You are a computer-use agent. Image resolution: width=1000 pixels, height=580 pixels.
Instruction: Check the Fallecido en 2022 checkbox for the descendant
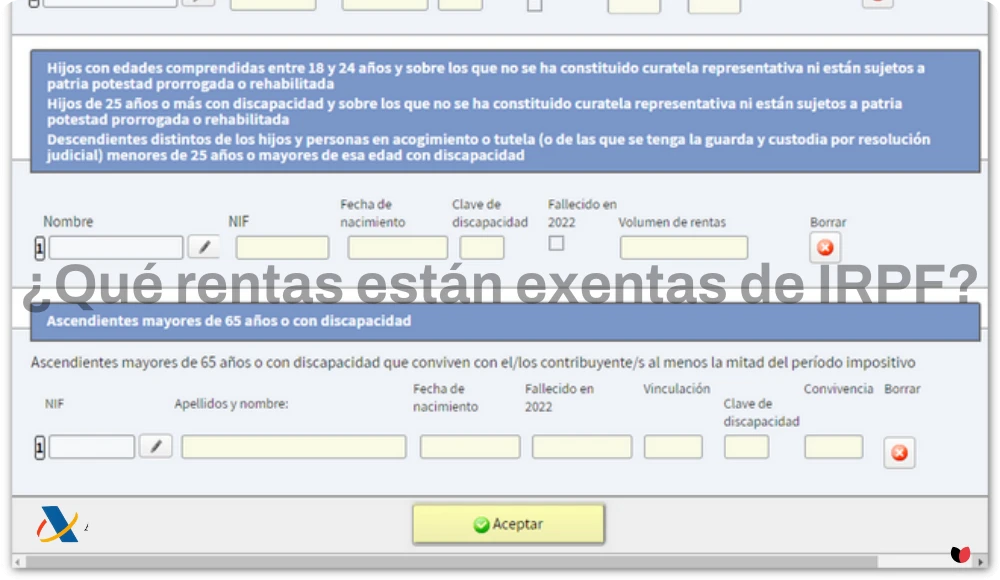(555, 241)
